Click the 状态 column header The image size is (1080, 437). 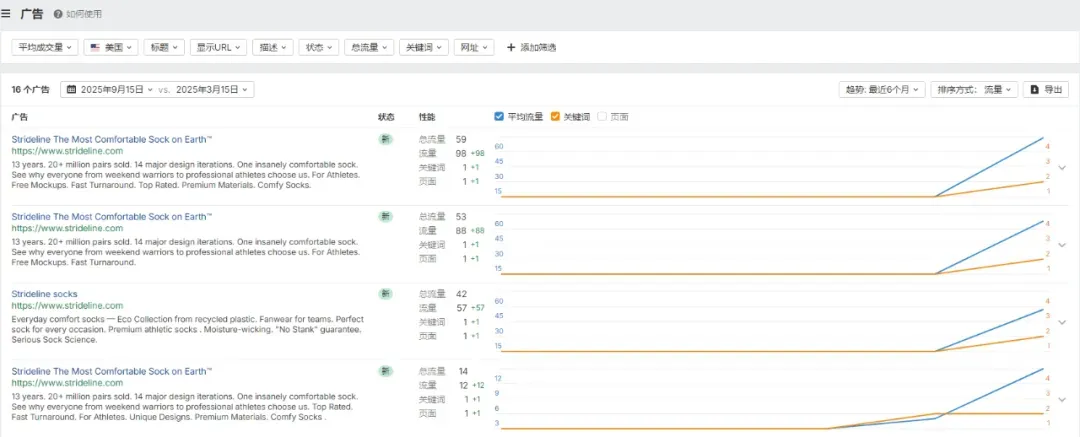click(386, 117)
